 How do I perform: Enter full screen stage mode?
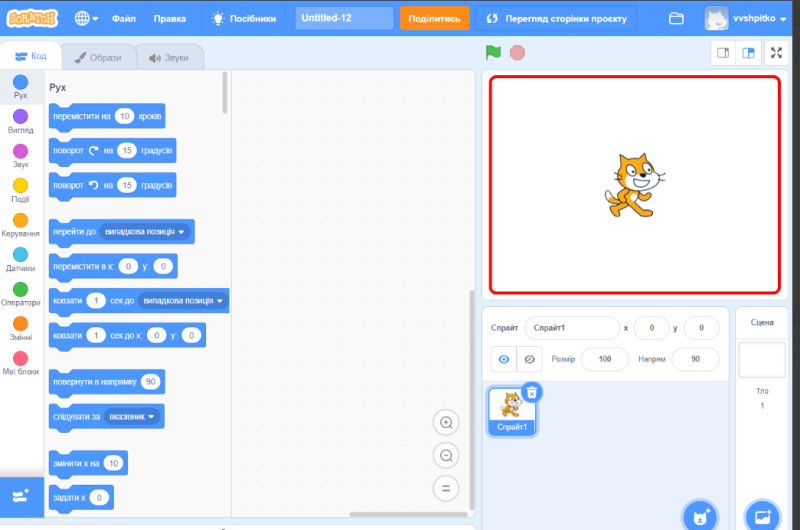click(776, 52)
